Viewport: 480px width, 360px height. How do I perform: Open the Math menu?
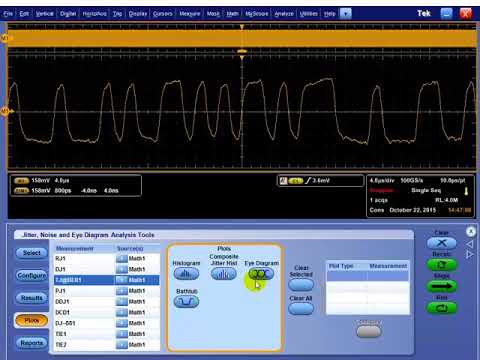(232, 14)
